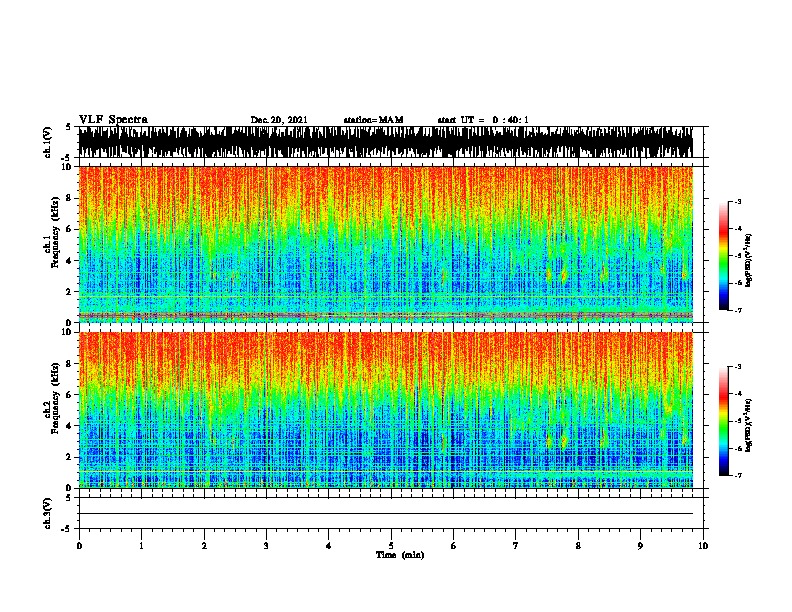Screen dimensions: 792x612
Task: Click the flat ch.3 trace line
Action: tap(385, 514)
